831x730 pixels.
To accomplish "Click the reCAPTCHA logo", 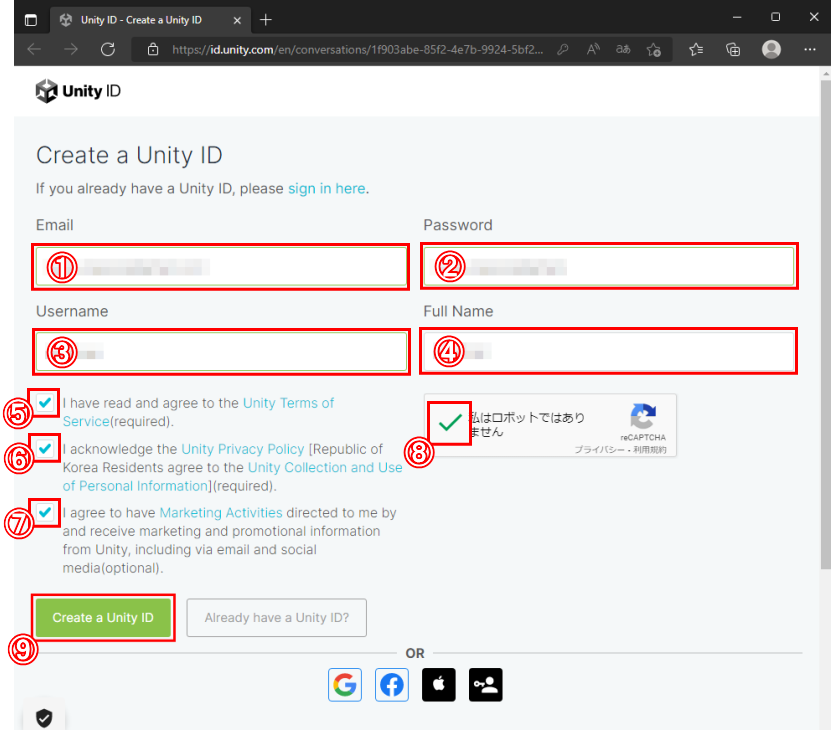I will pos(643,417).
